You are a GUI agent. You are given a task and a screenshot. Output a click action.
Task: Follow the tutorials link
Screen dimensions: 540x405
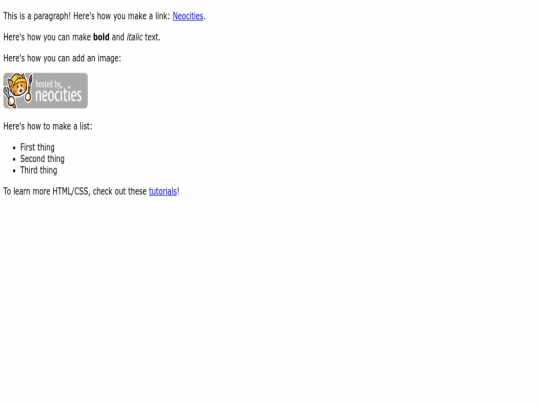coord(163,191)
